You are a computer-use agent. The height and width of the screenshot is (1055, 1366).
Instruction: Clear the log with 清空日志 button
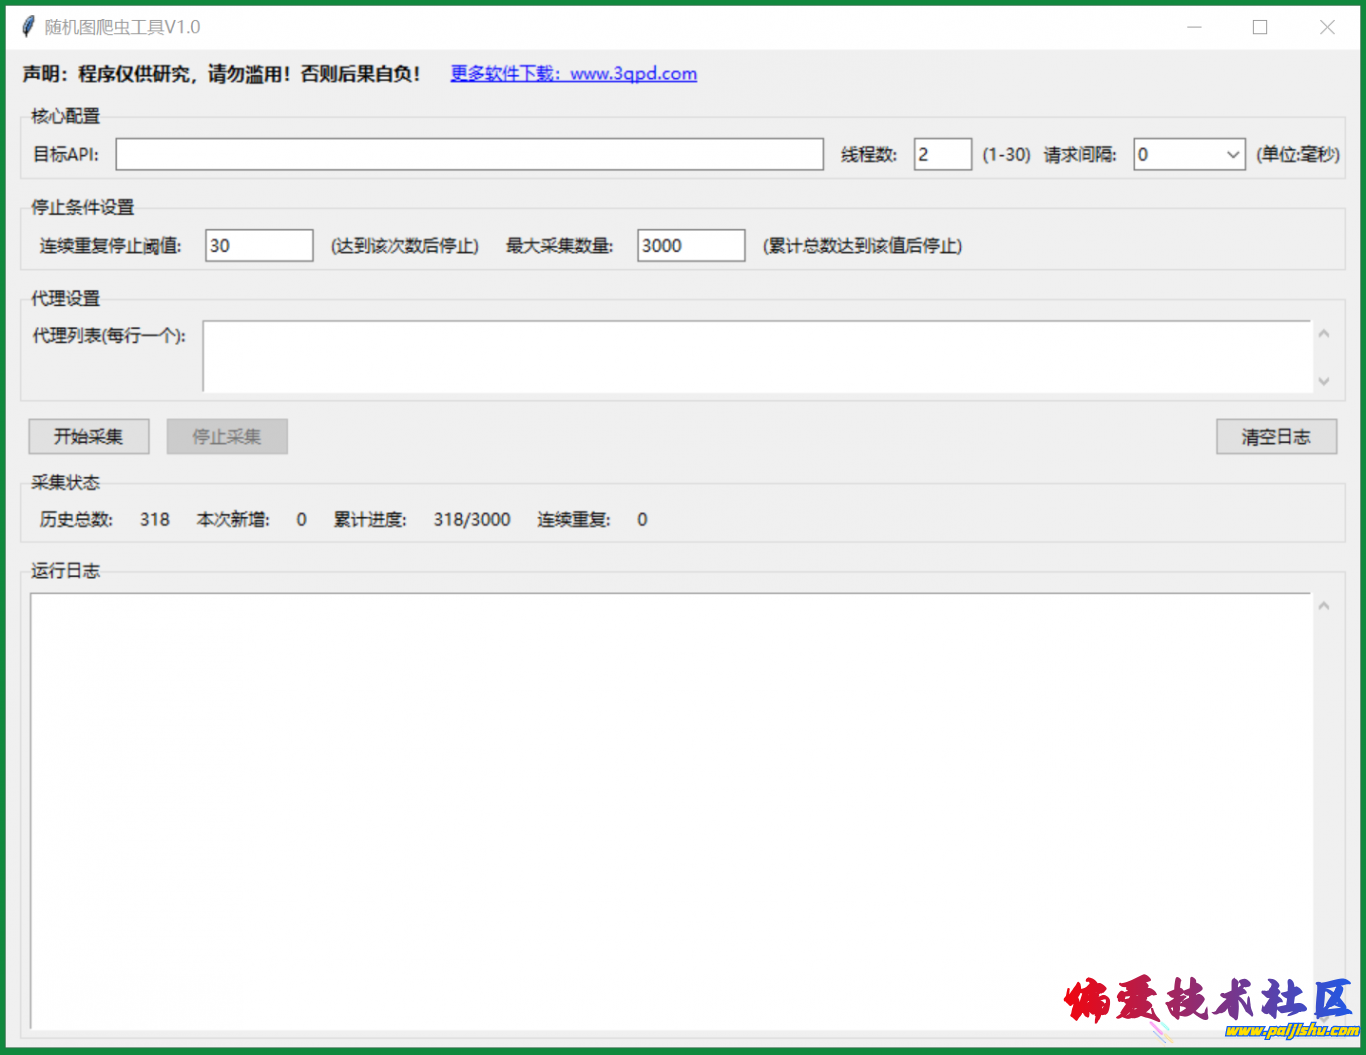[1276, 437]
